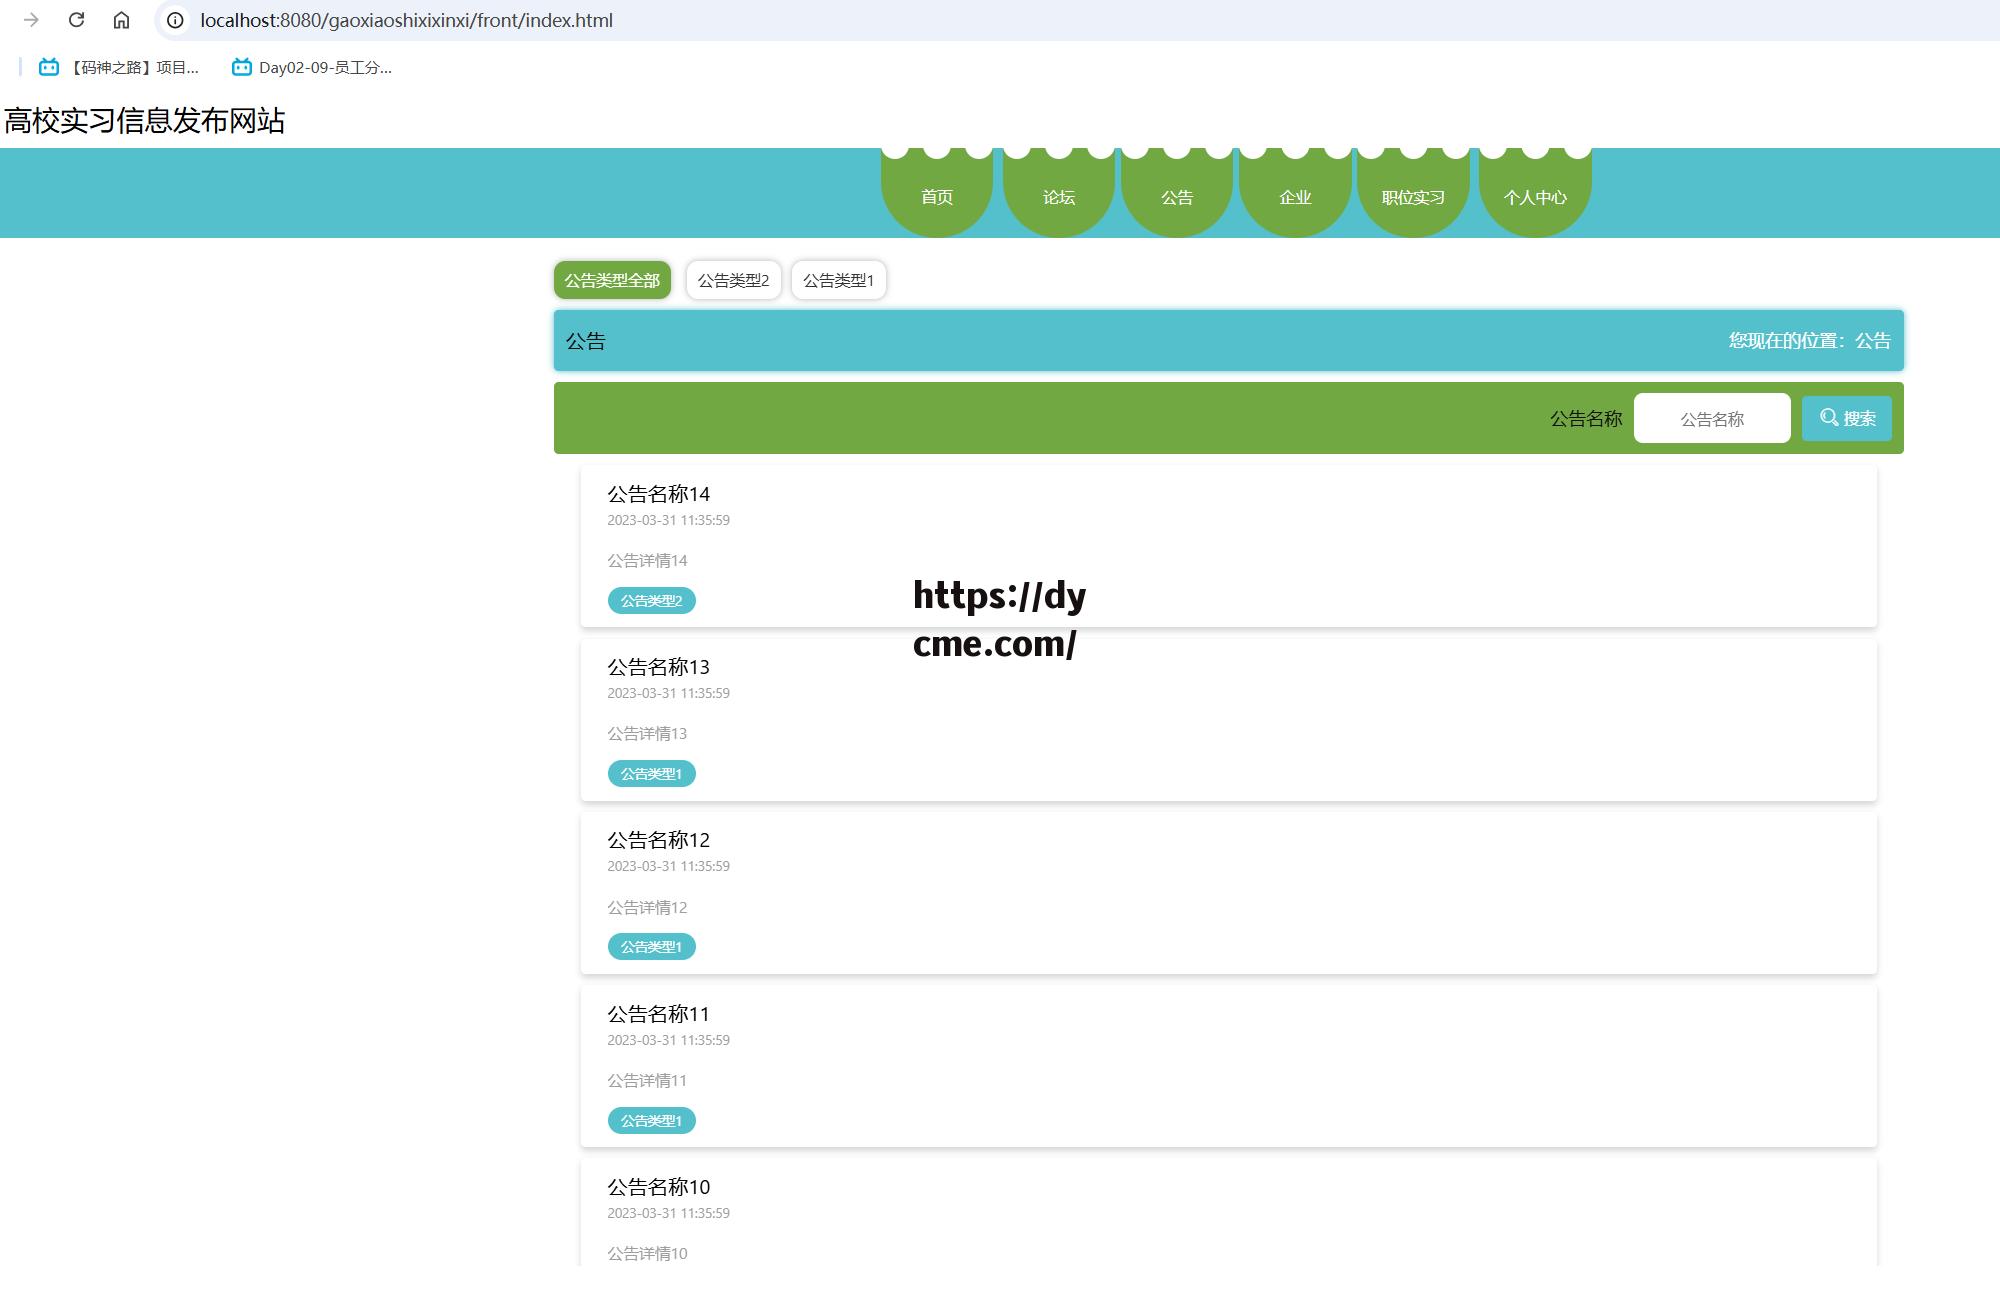The width and height of the screenshot is (2000, 1296).
Task: Click the browser address bar URL
Action: 406,20
